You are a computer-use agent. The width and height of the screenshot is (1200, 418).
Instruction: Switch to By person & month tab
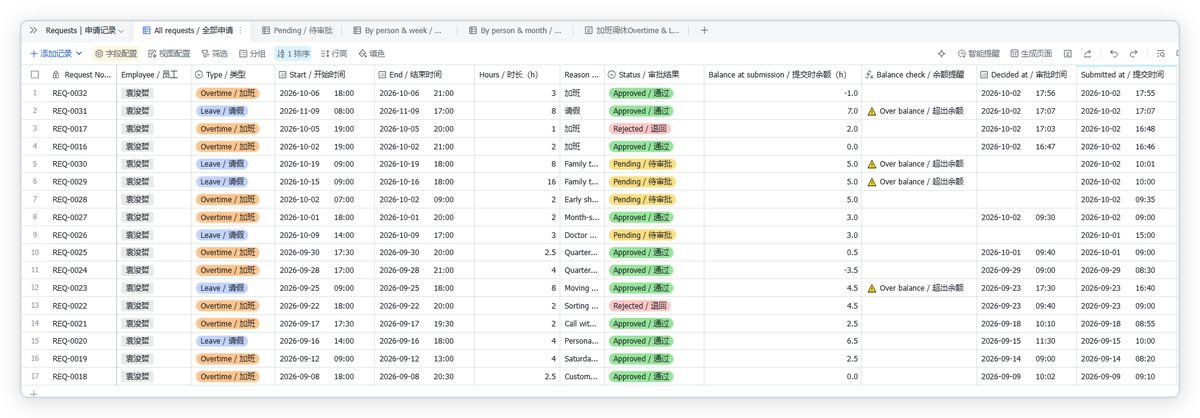point(517,31)
